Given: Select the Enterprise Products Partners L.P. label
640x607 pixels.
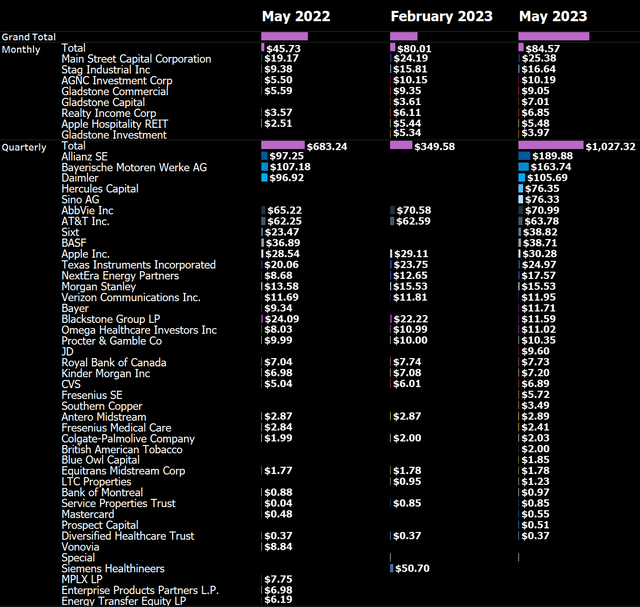Looking at the screenshot, I should click(140, 590).
